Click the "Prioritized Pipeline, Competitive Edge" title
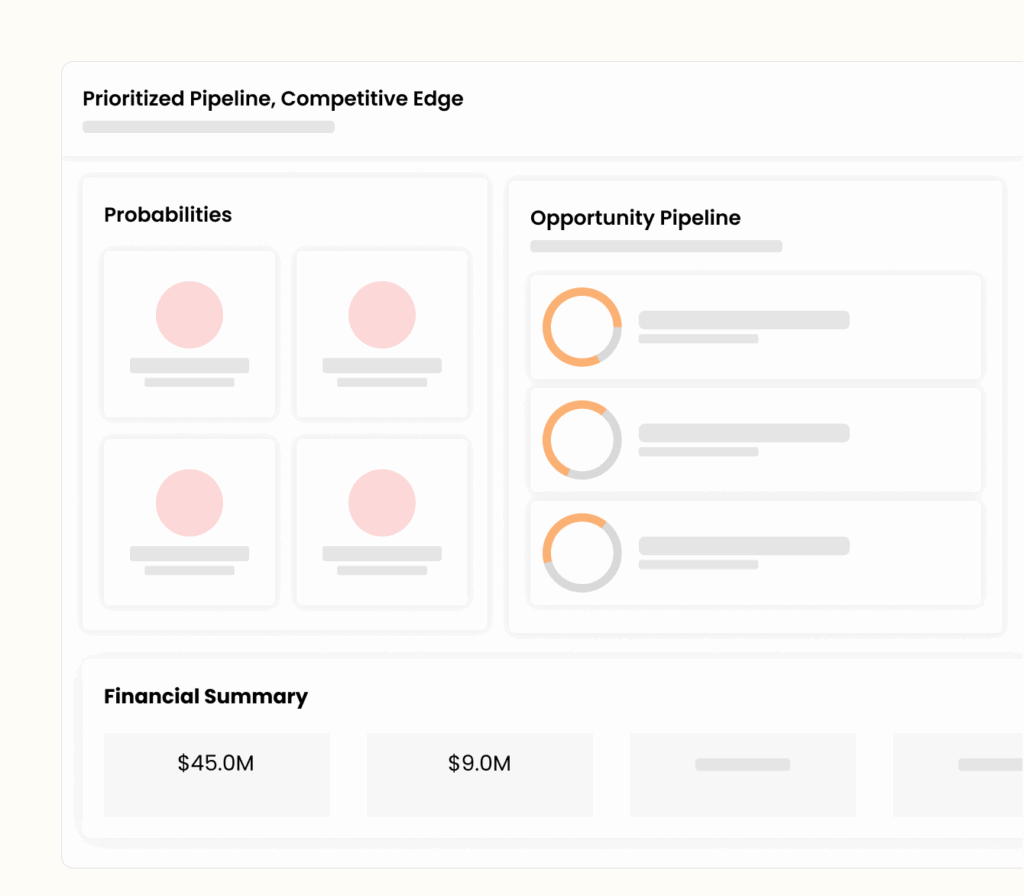1024x896 pixels. point(273,99)
